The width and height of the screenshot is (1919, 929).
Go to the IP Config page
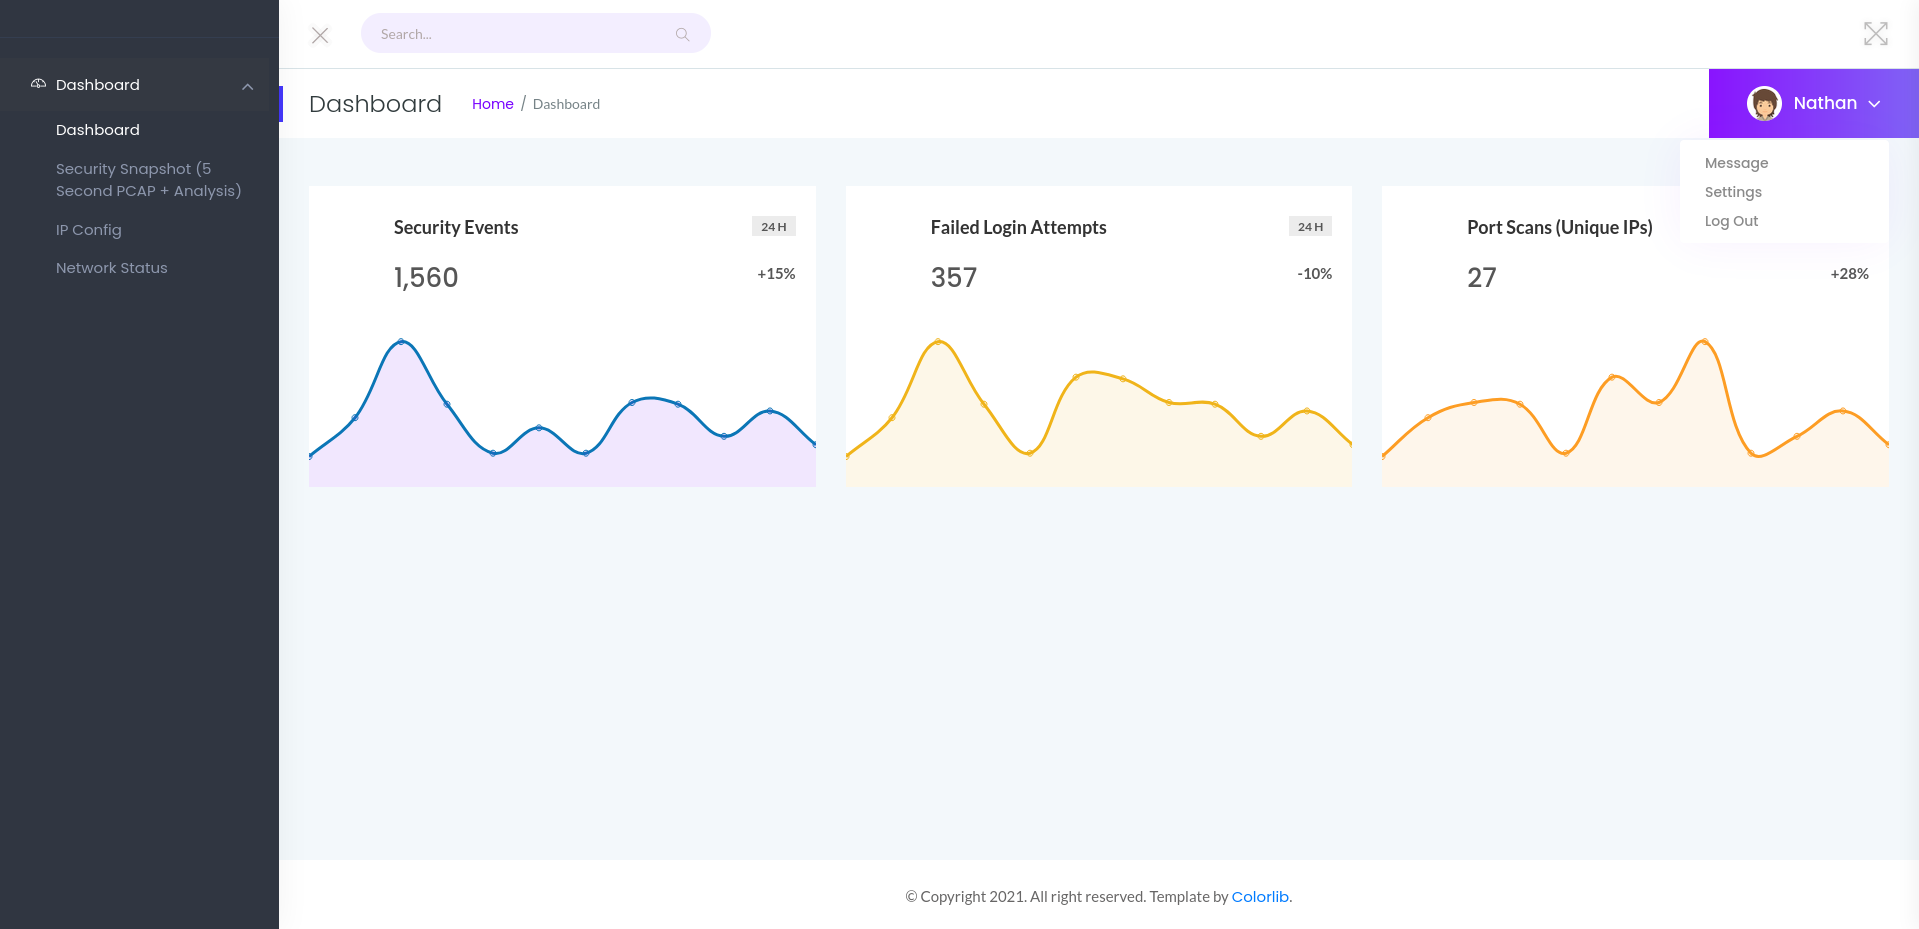(89, 230)
